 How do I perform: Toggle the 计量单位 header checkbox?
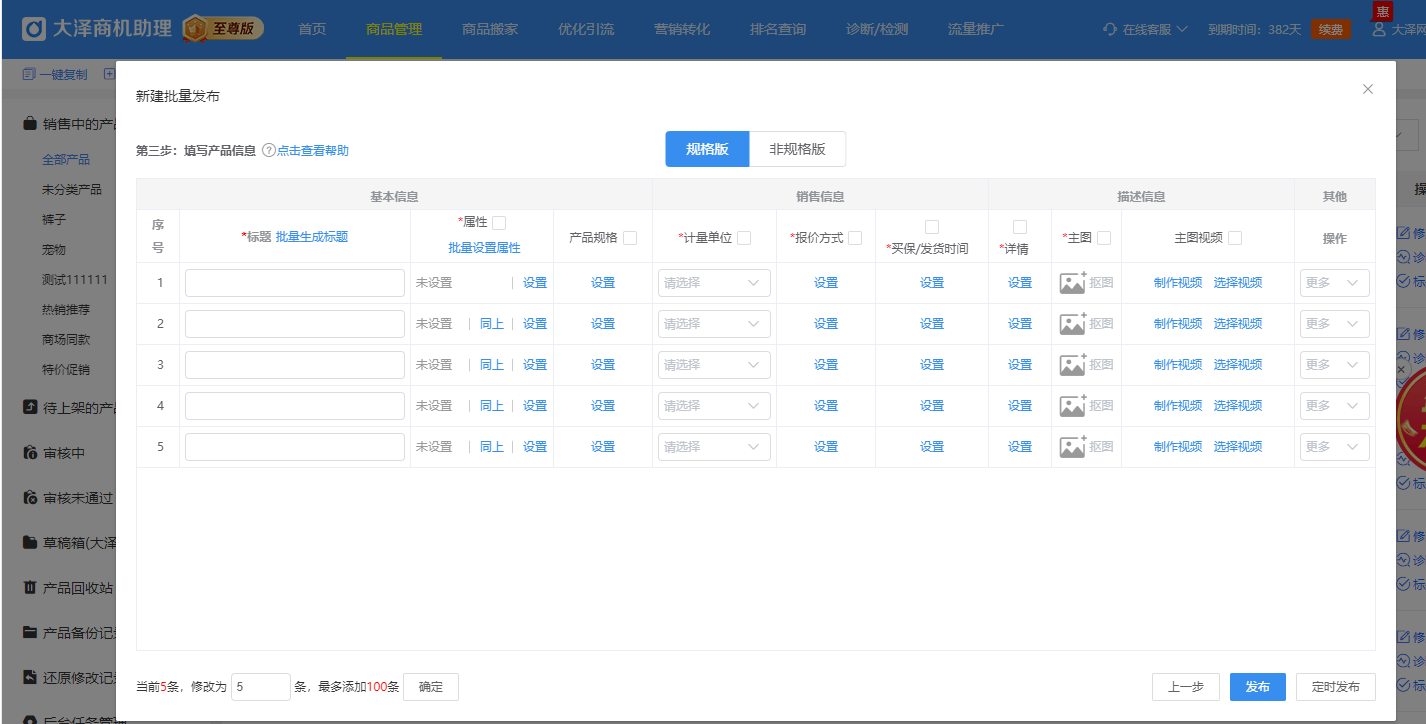(x=744, y=238)
